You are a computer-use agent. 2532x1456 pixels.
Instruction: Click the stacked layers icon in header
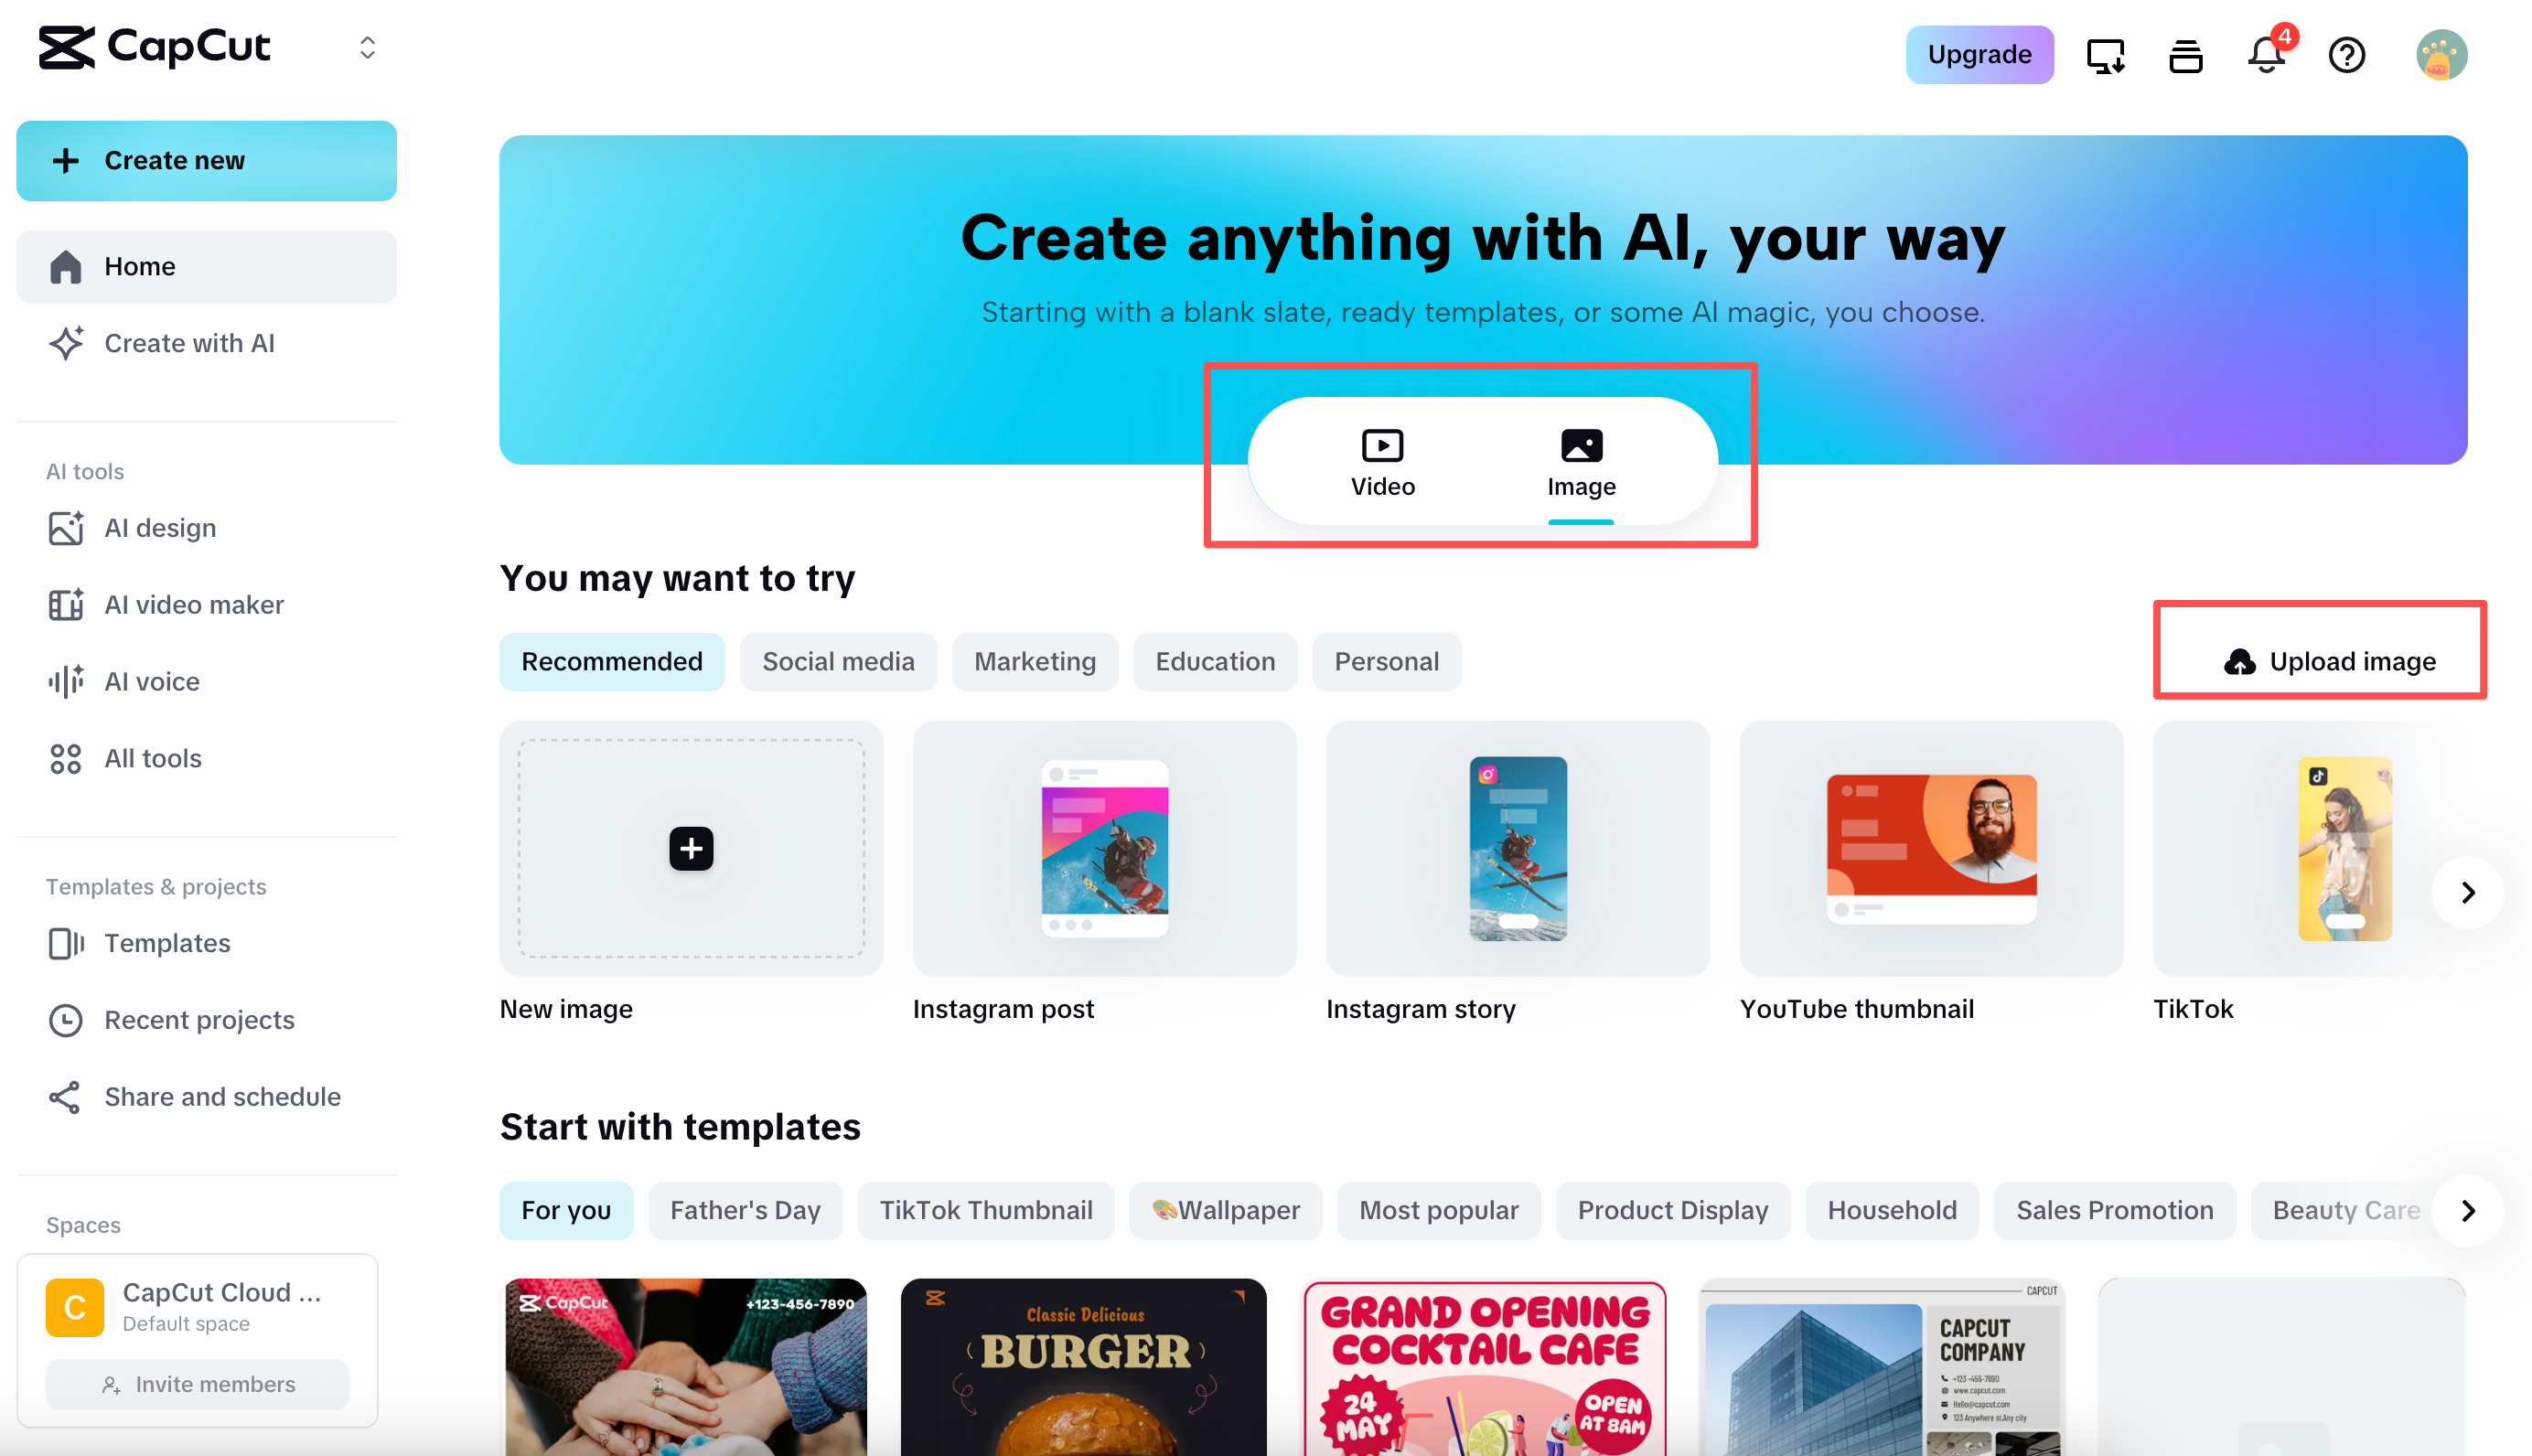coord(2185,55)
